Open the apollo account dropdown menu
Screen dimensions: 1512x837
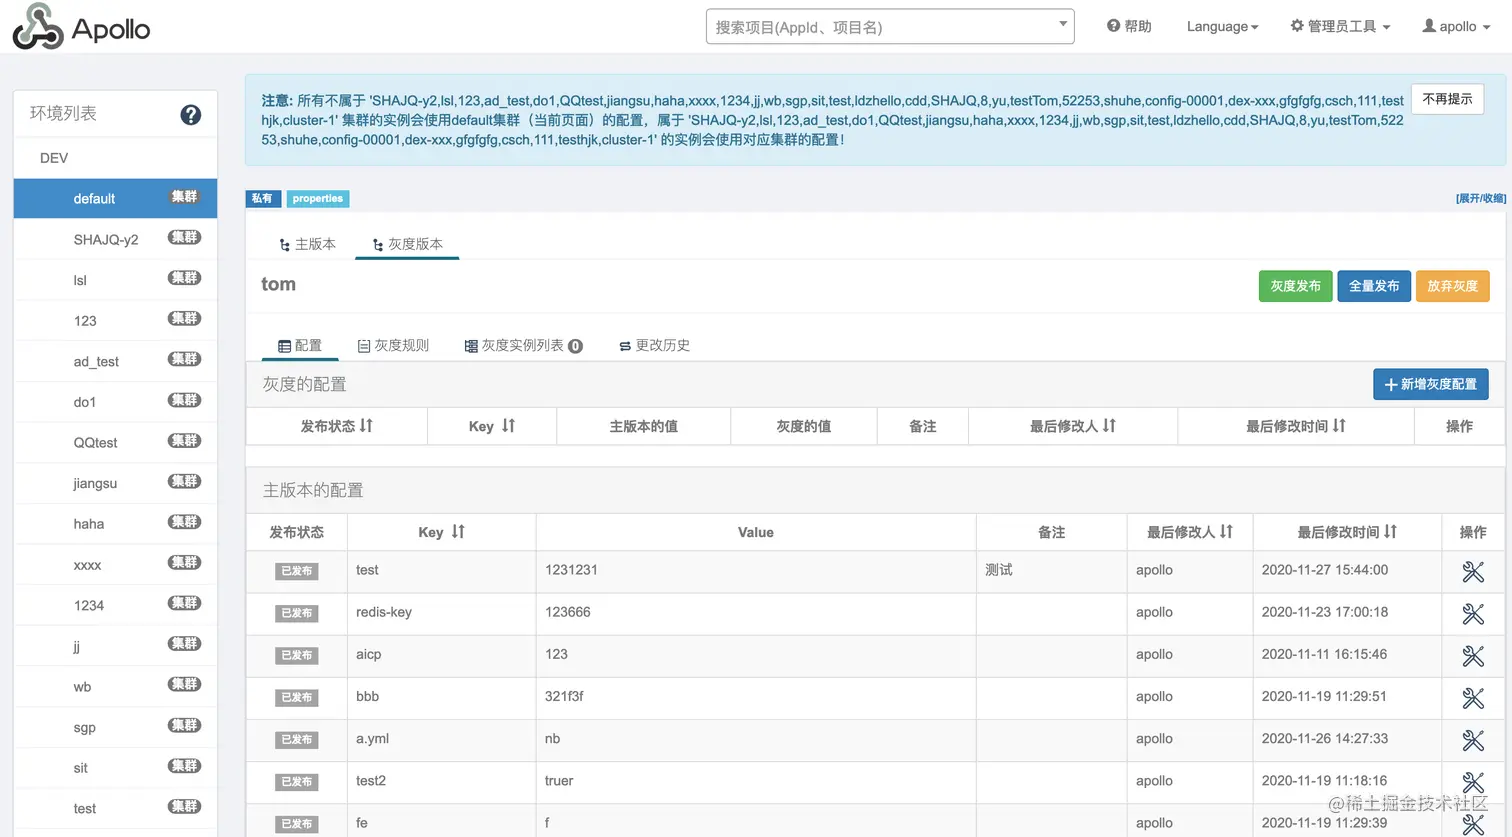[x=1456, y=26]
